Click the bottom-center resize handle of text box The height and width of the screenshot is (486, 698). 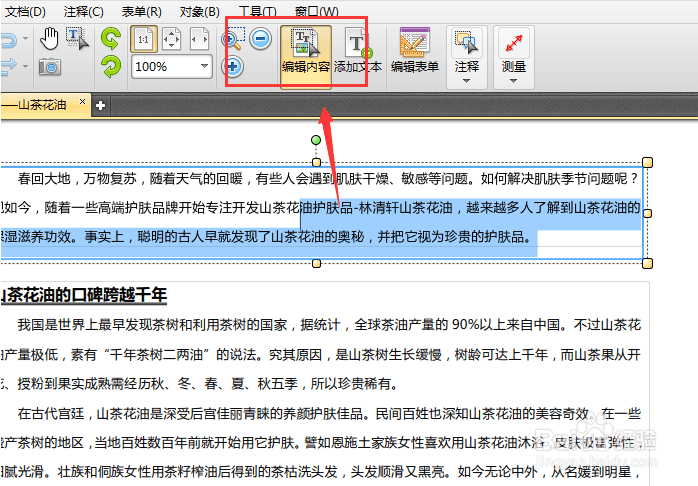[317, 263]
